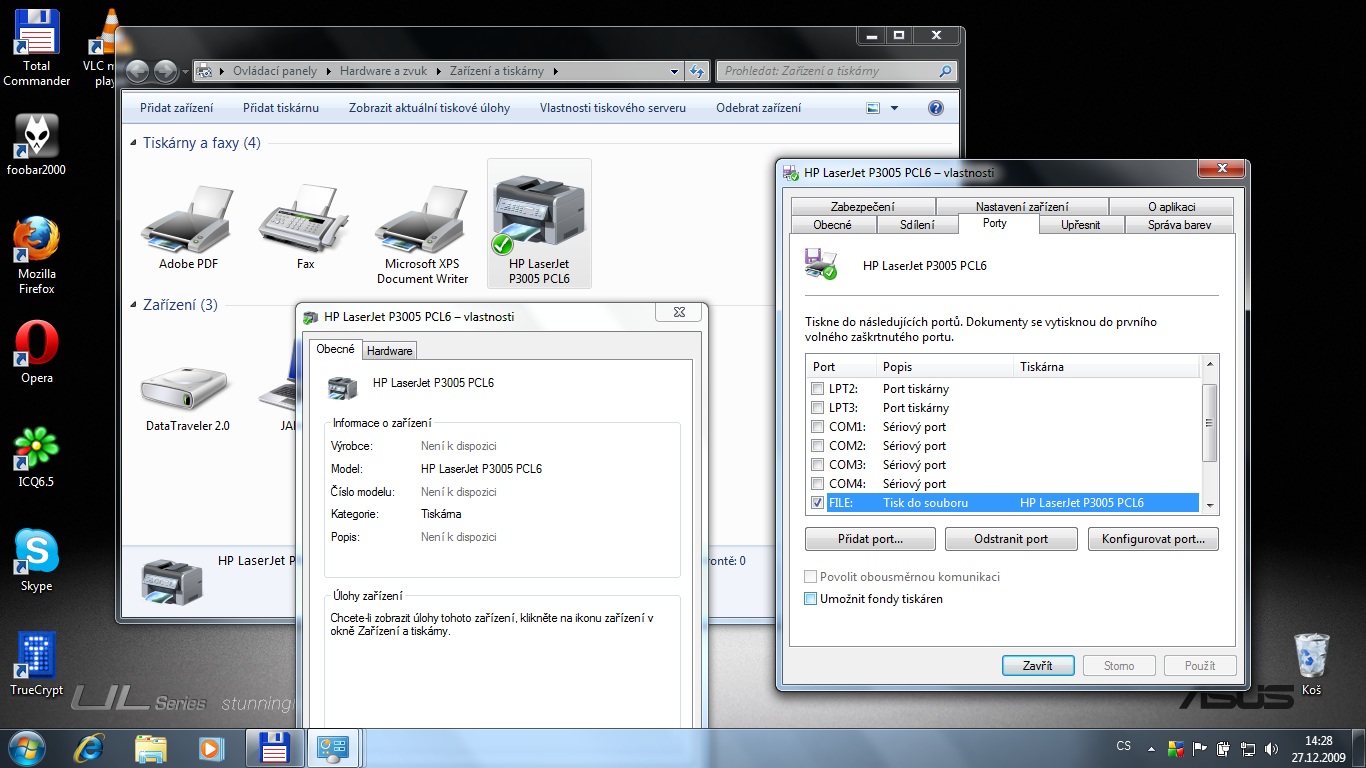Open the foobar2000 desktop shortcut
The image size is (1366, 768).
(37, 144)
